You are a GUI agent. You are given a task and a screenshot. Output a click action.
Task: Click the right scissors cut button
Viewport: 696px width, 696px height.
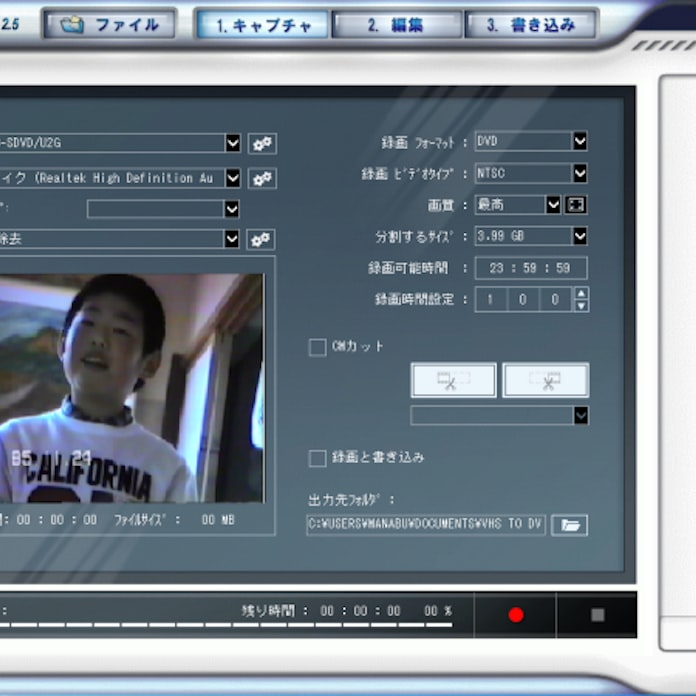[x=545, y=380]
